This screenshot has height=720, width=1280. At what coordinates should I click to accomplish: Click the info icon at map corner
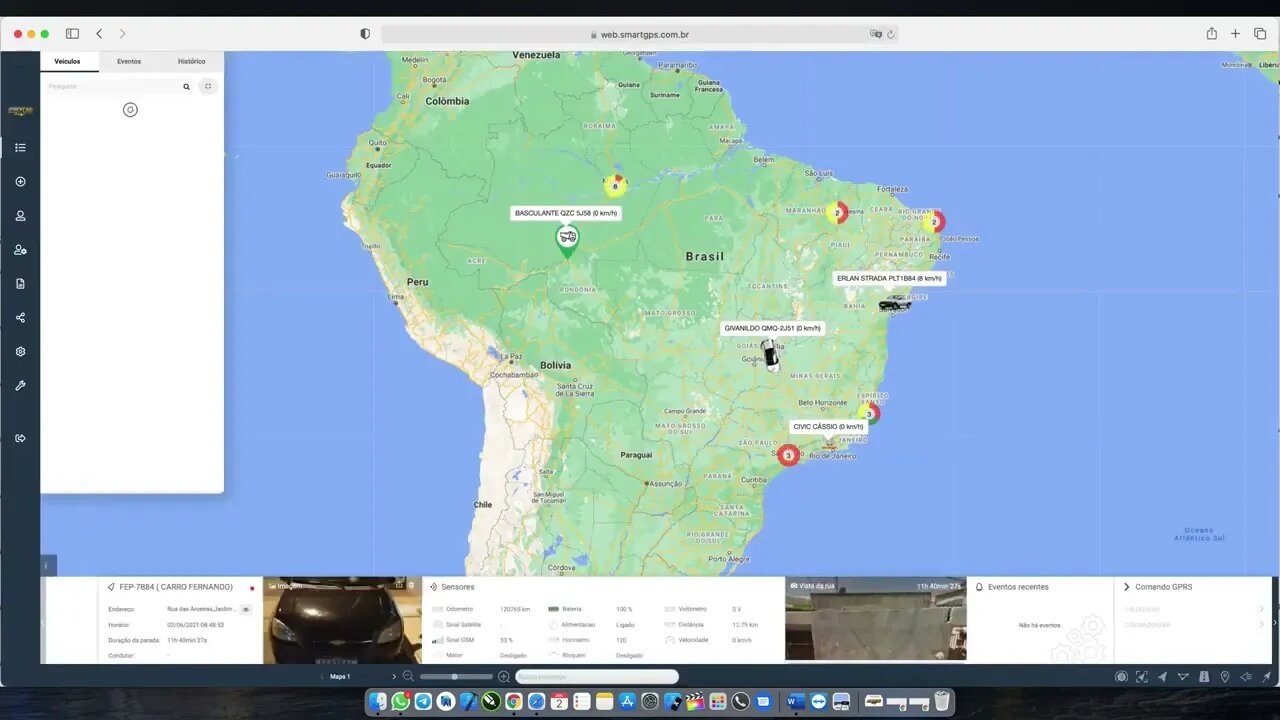45,566
